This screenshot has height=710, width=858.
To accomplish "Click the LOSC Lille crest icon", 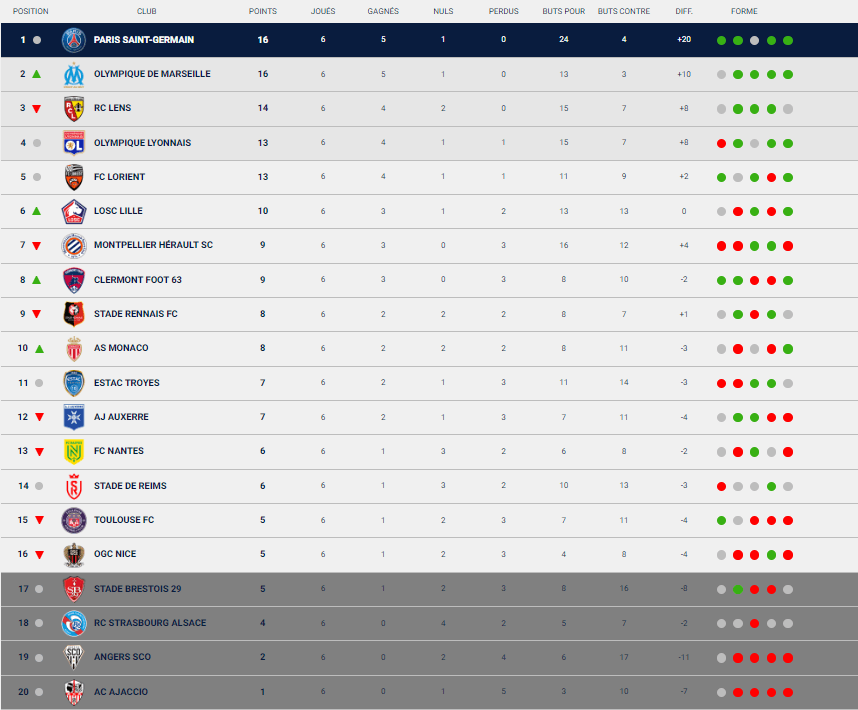I will [73, 211].
